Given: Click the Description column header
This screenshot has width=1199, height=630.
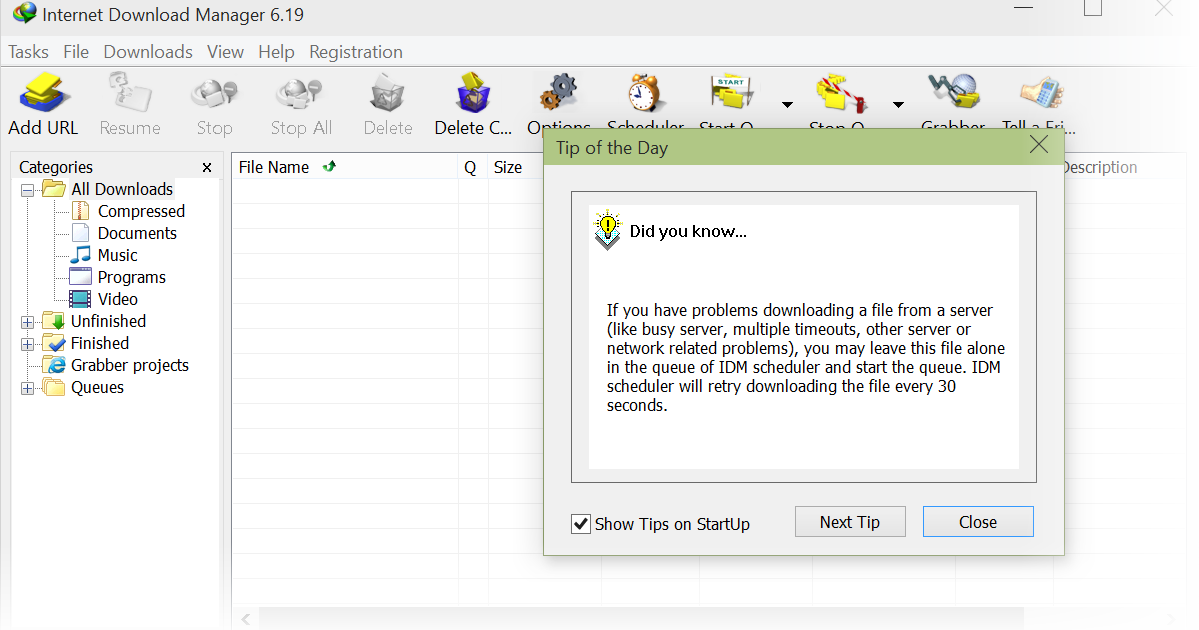Looking at the screenshot, I should [x=1100, y=167].
